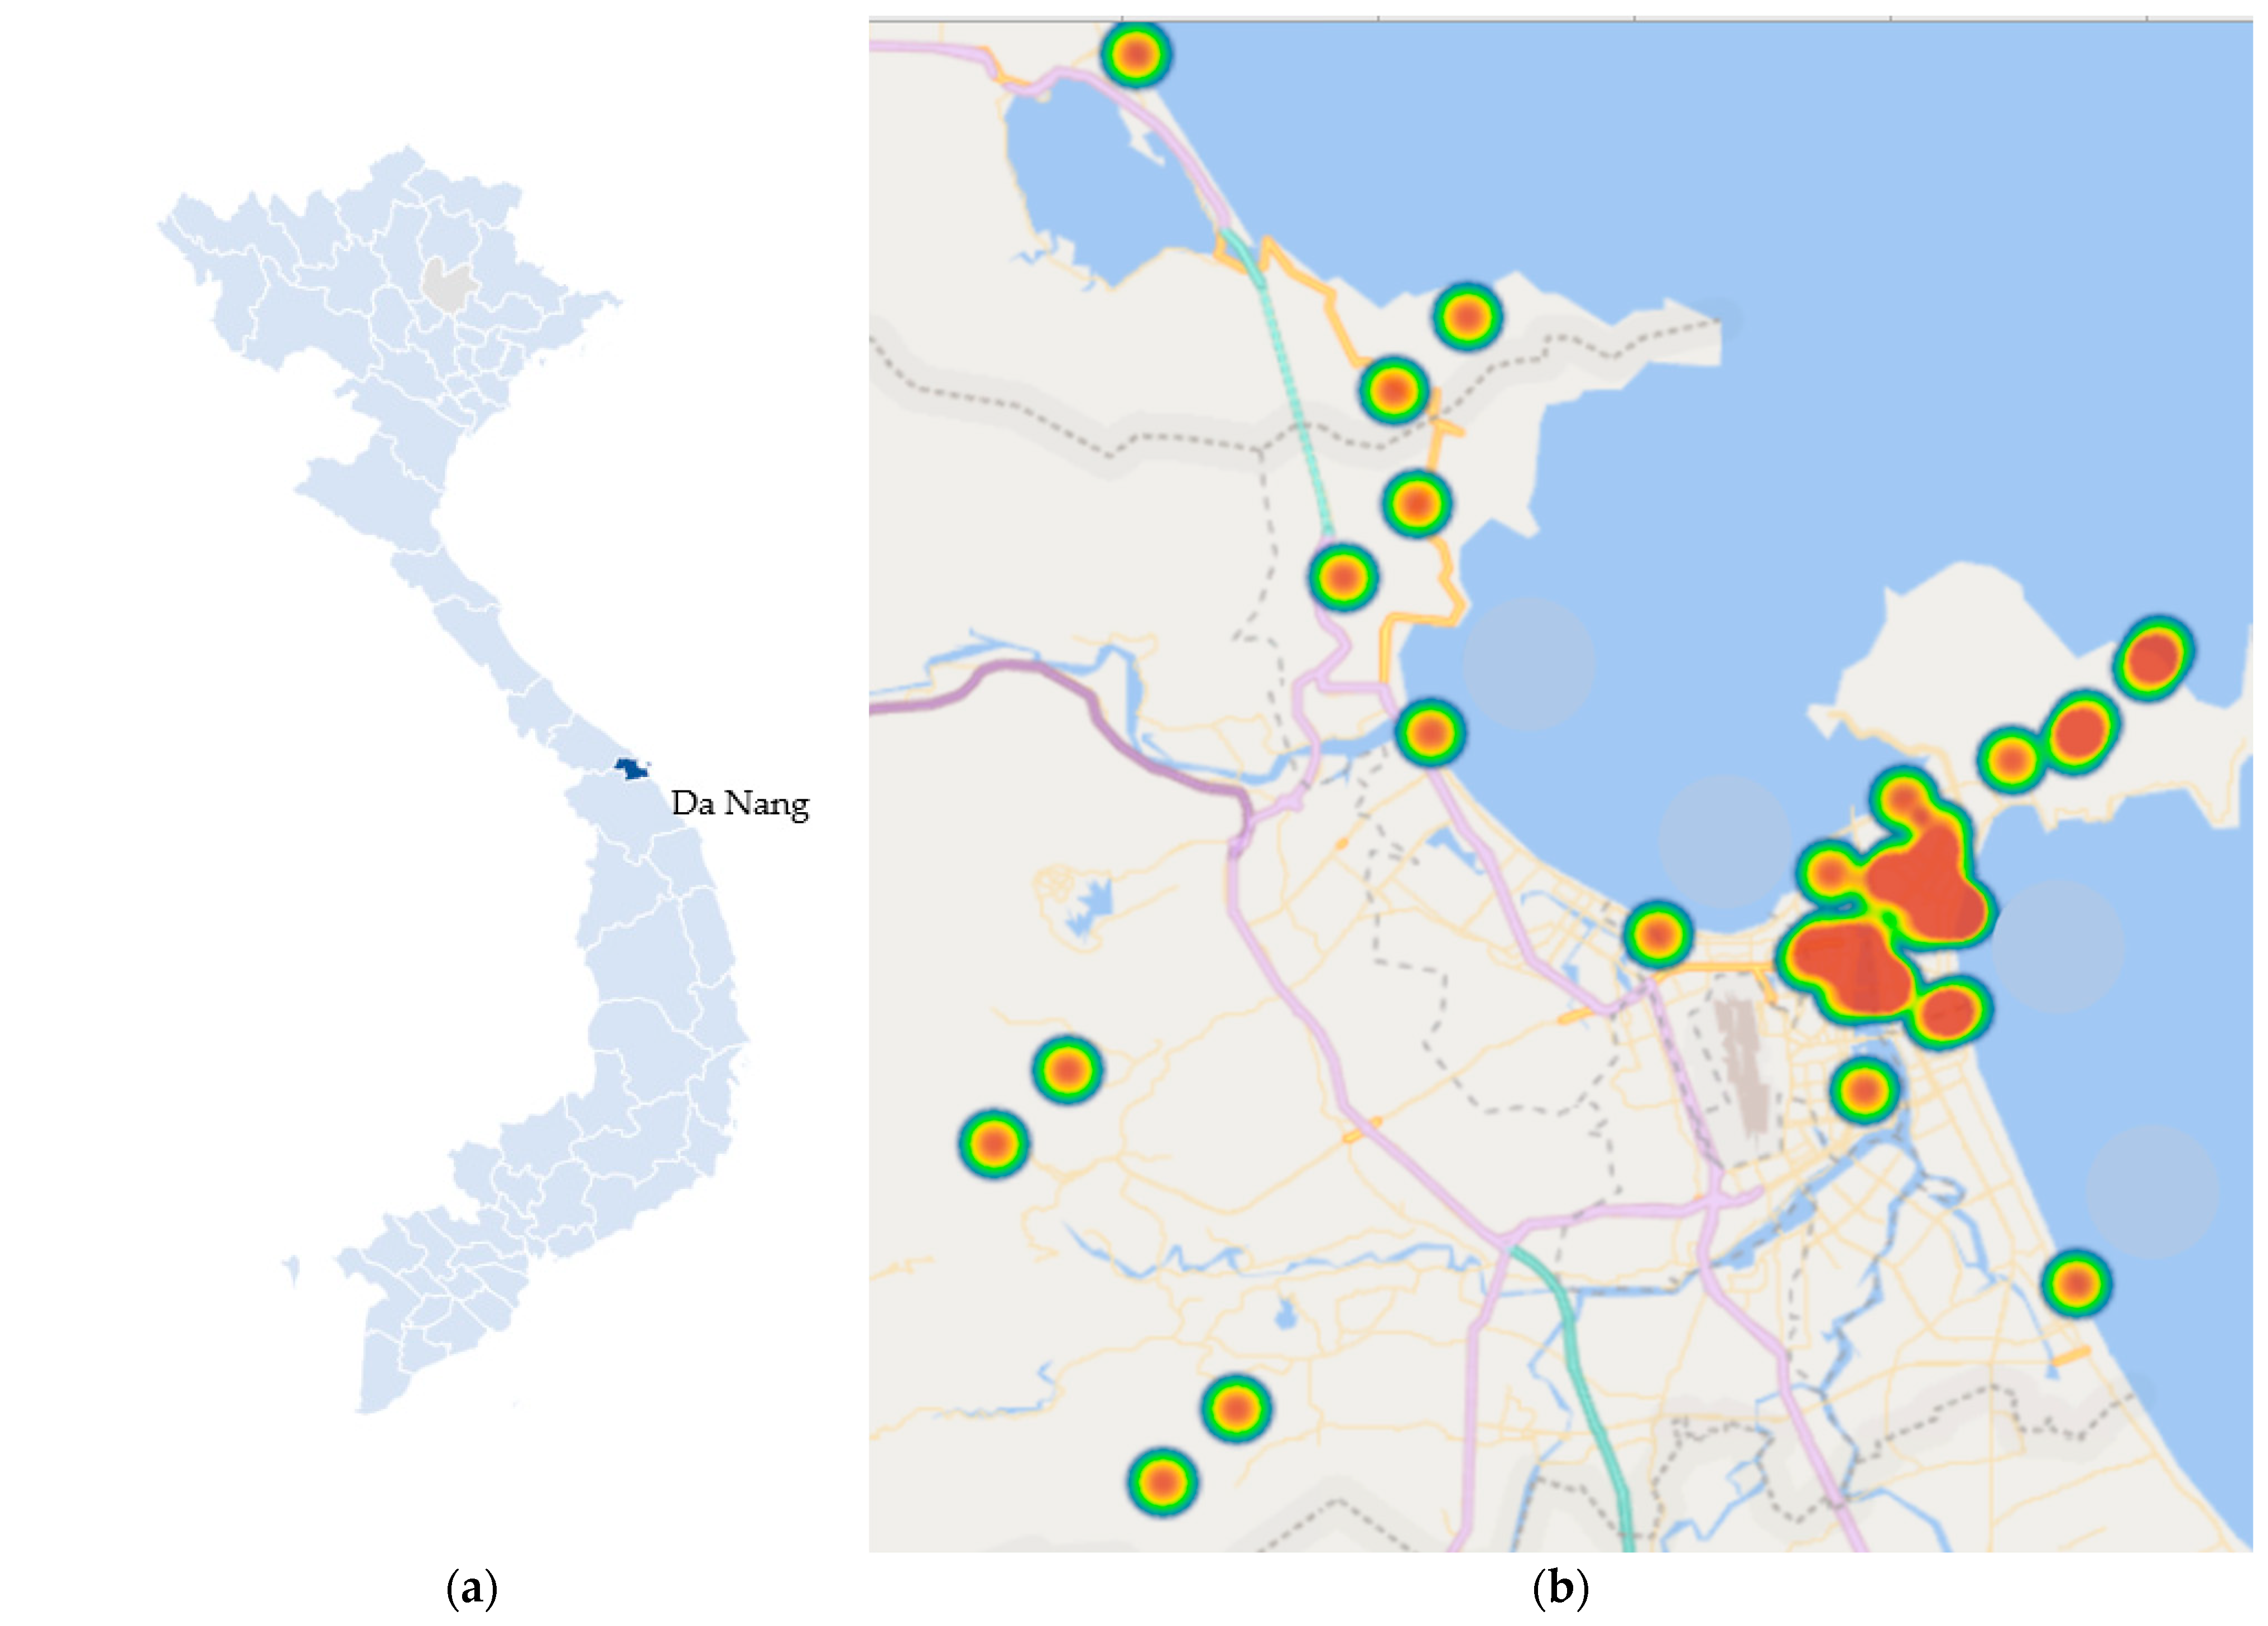
Task: Click the northernmost hotspot on the heatmap
Action: coord(1136,54)
